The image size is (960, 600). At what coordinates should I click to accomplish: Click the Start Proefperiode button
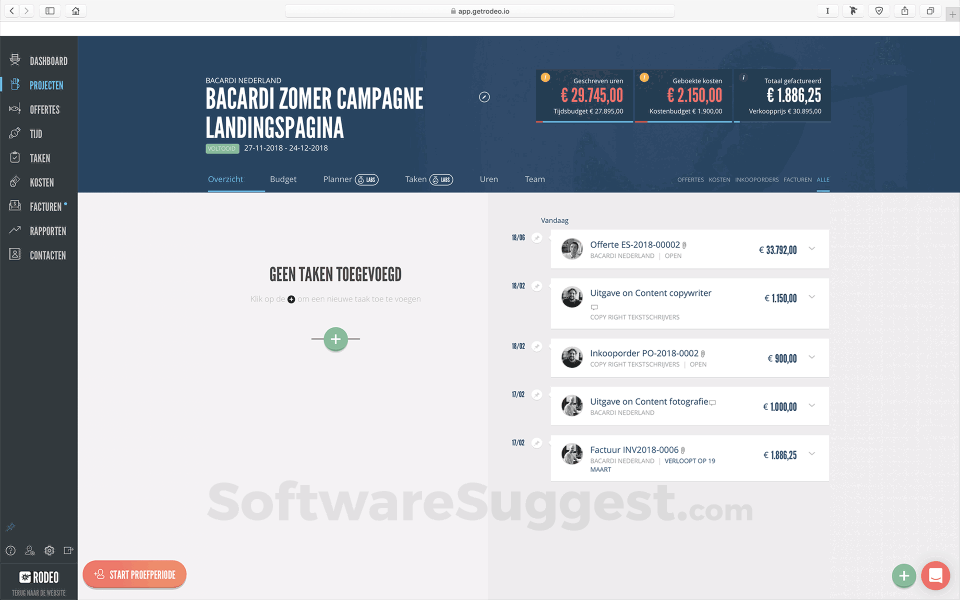pos(135,574)
